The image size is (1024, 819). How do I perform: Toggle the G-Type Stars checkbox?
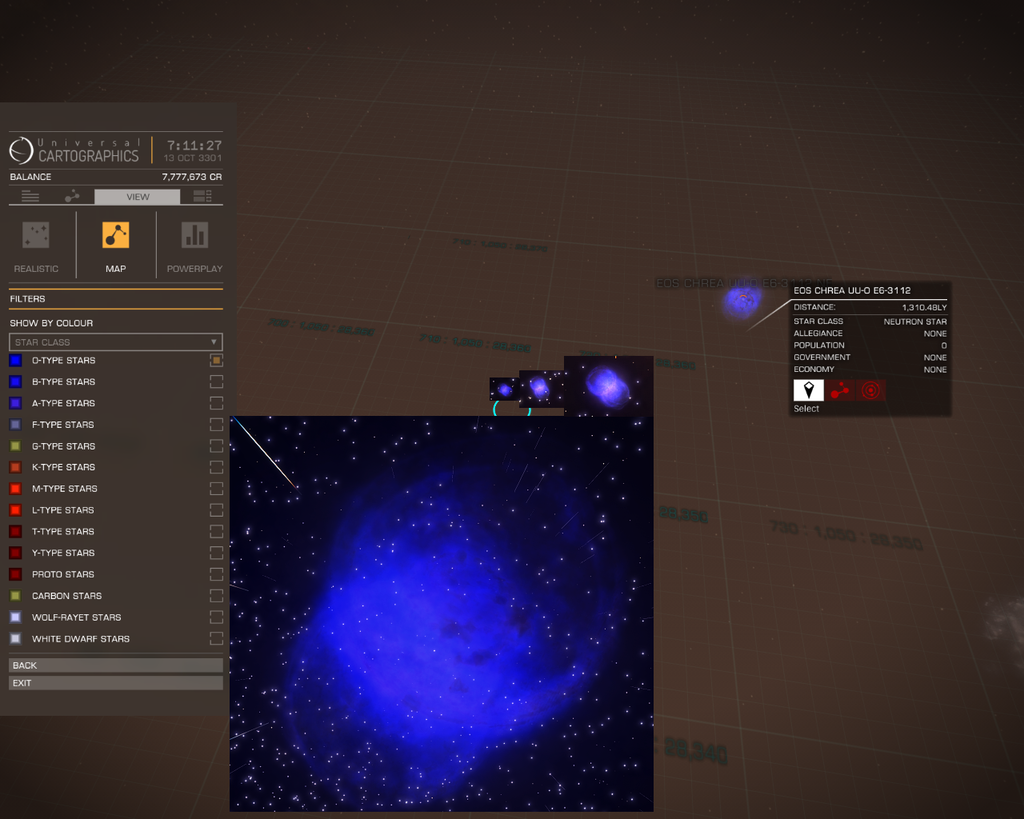point(216,446)
